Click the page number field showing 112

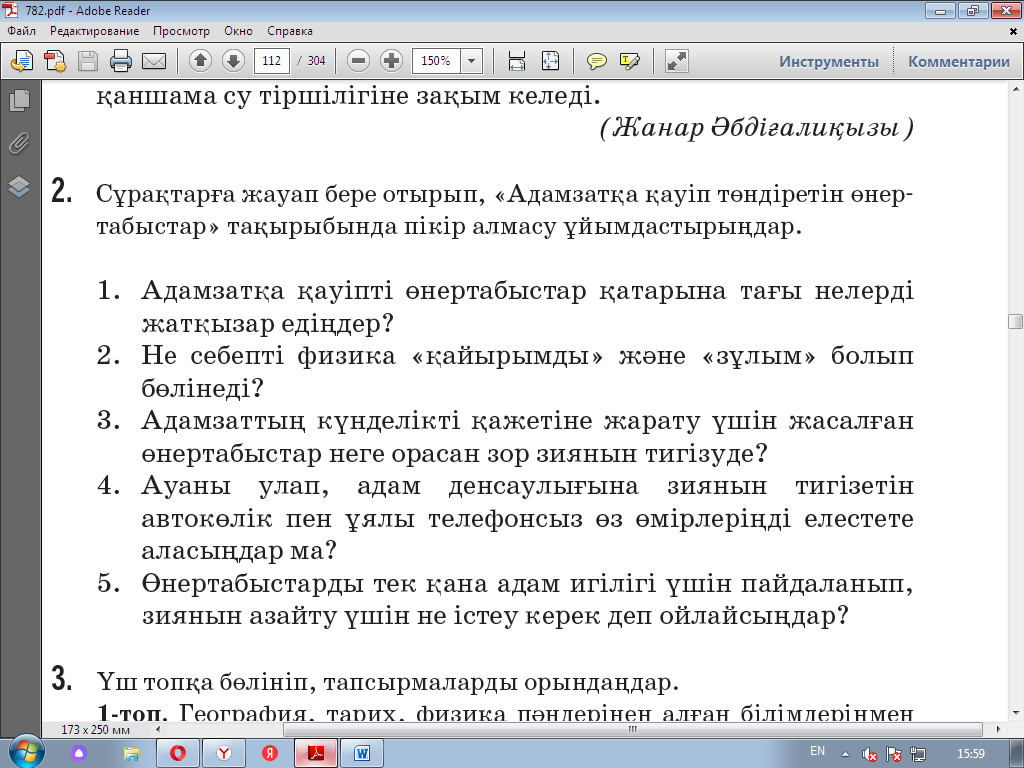point(272,61)
